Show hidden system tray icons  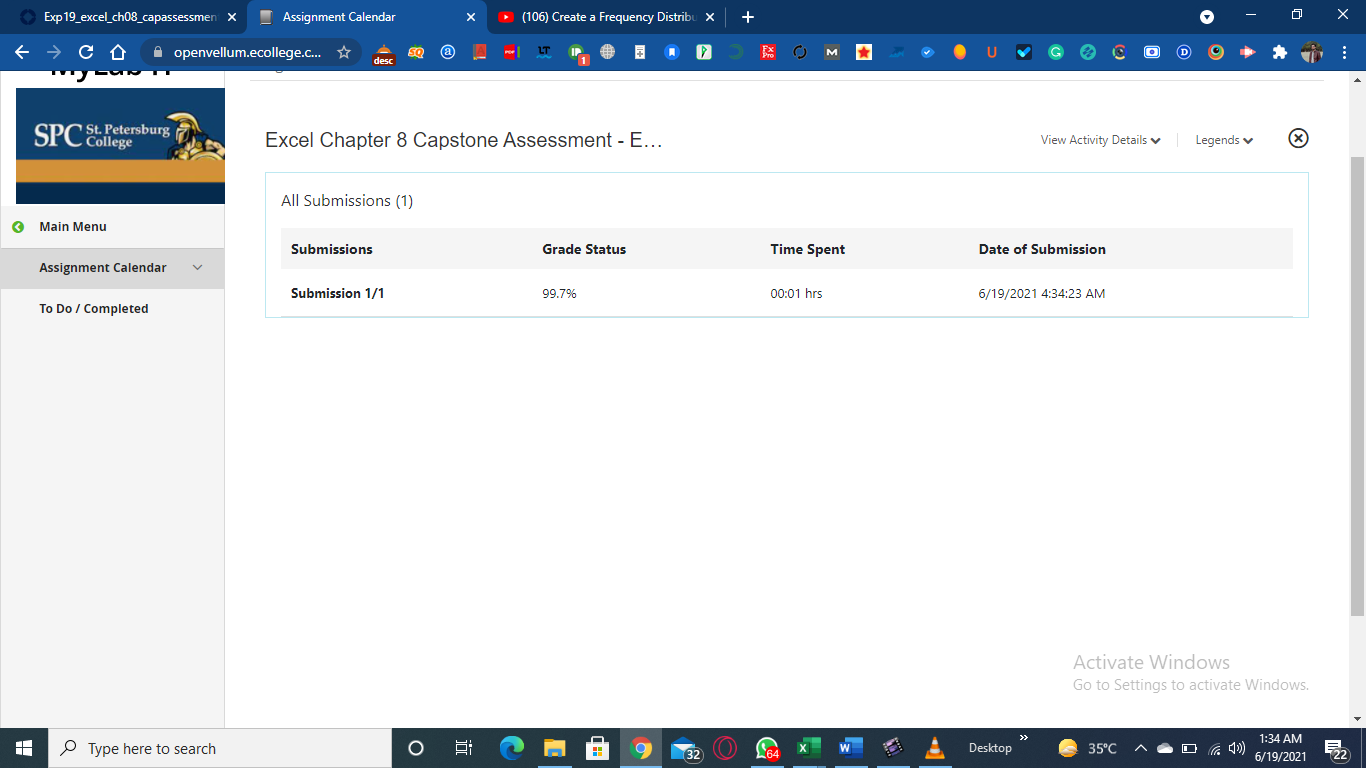coord(1141,748)
